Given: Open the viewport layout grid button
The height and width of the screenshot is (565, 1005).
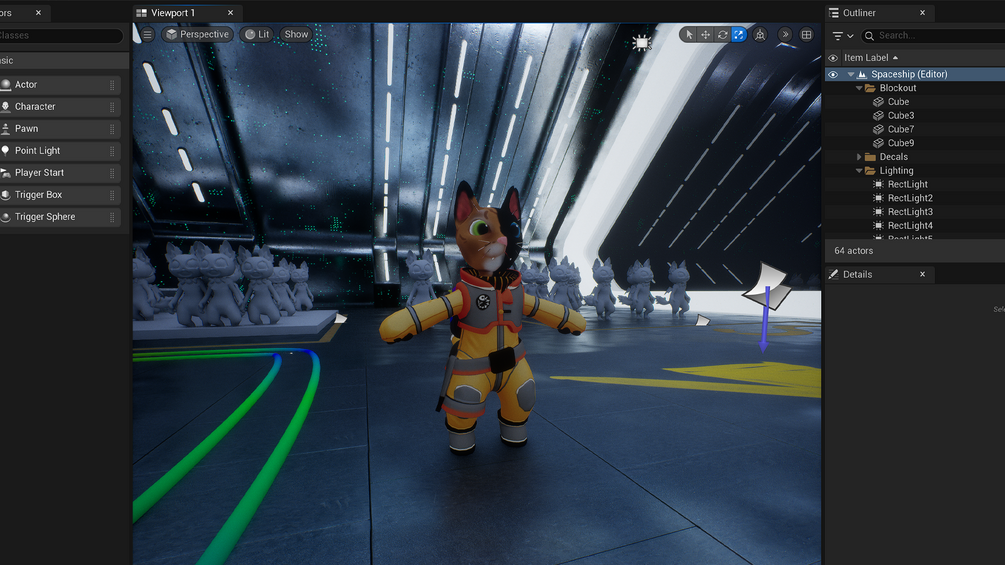Looking at the screenshot, I should (806, 35).
